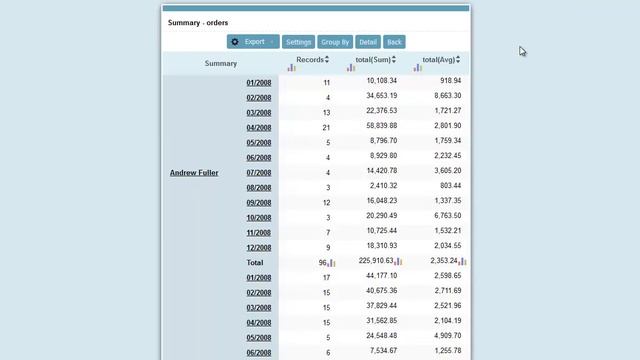Open the Andrew Fuller link
Image resolution: width=640 pixels, height=360 pixels.
[x=194, y=173]
